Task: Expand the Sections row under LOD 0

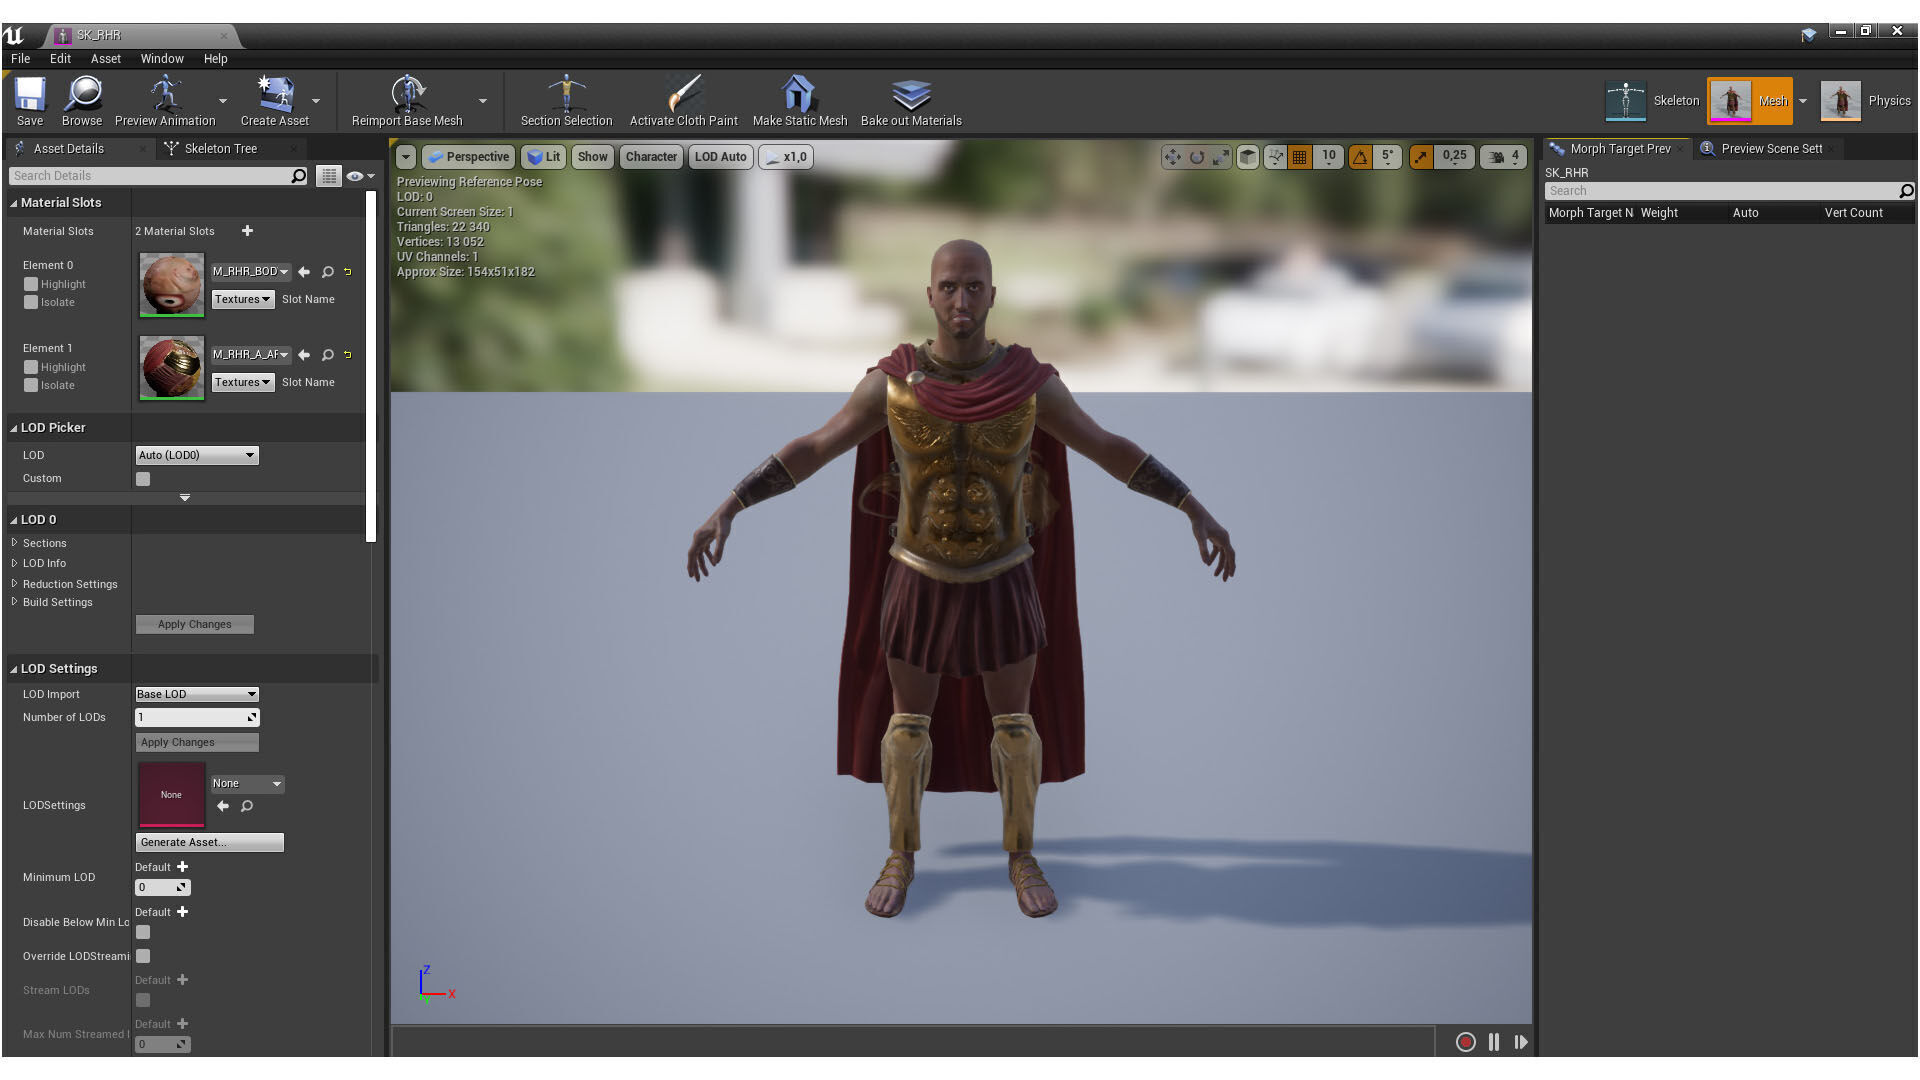Action: (15, 543)
